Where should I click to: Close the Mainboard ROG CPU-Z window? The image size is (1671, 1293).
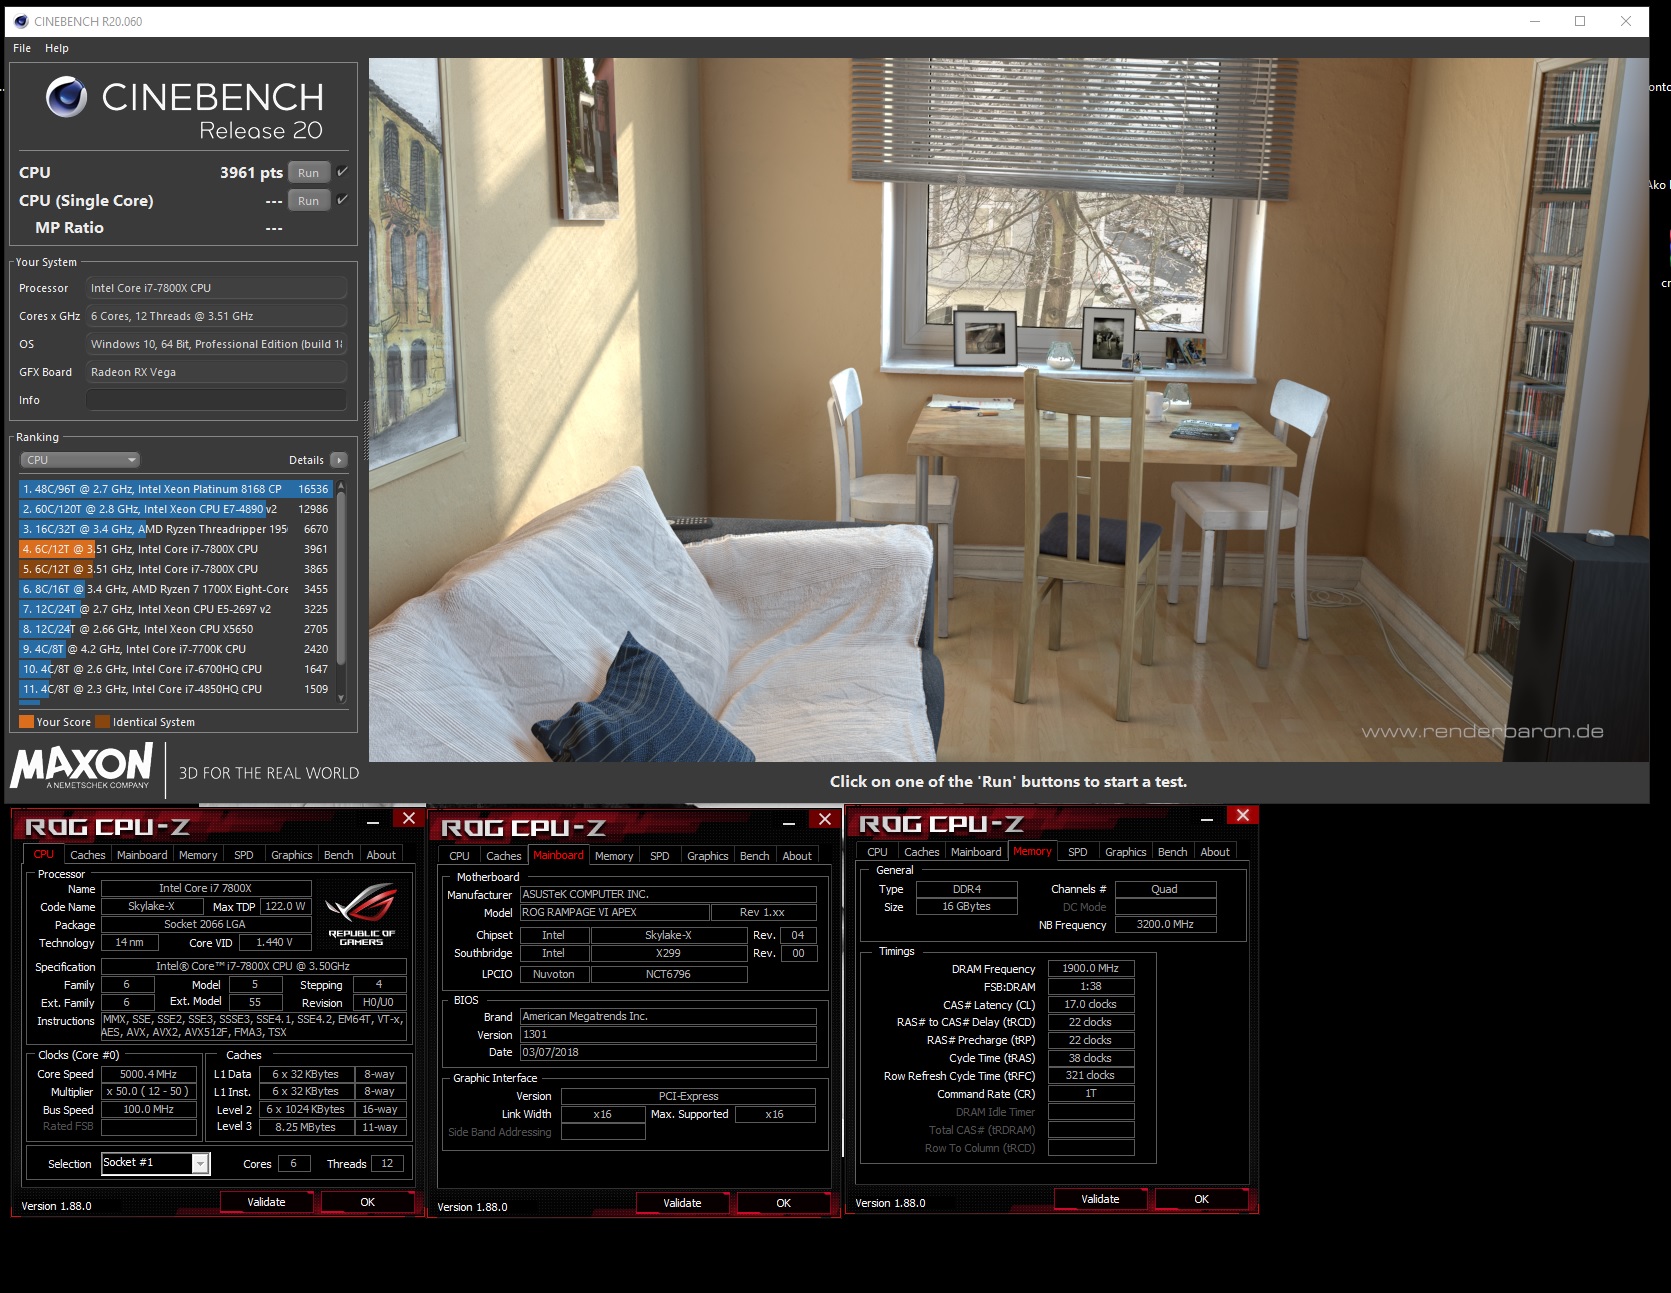pyautogui.click(x=824, y=819)
